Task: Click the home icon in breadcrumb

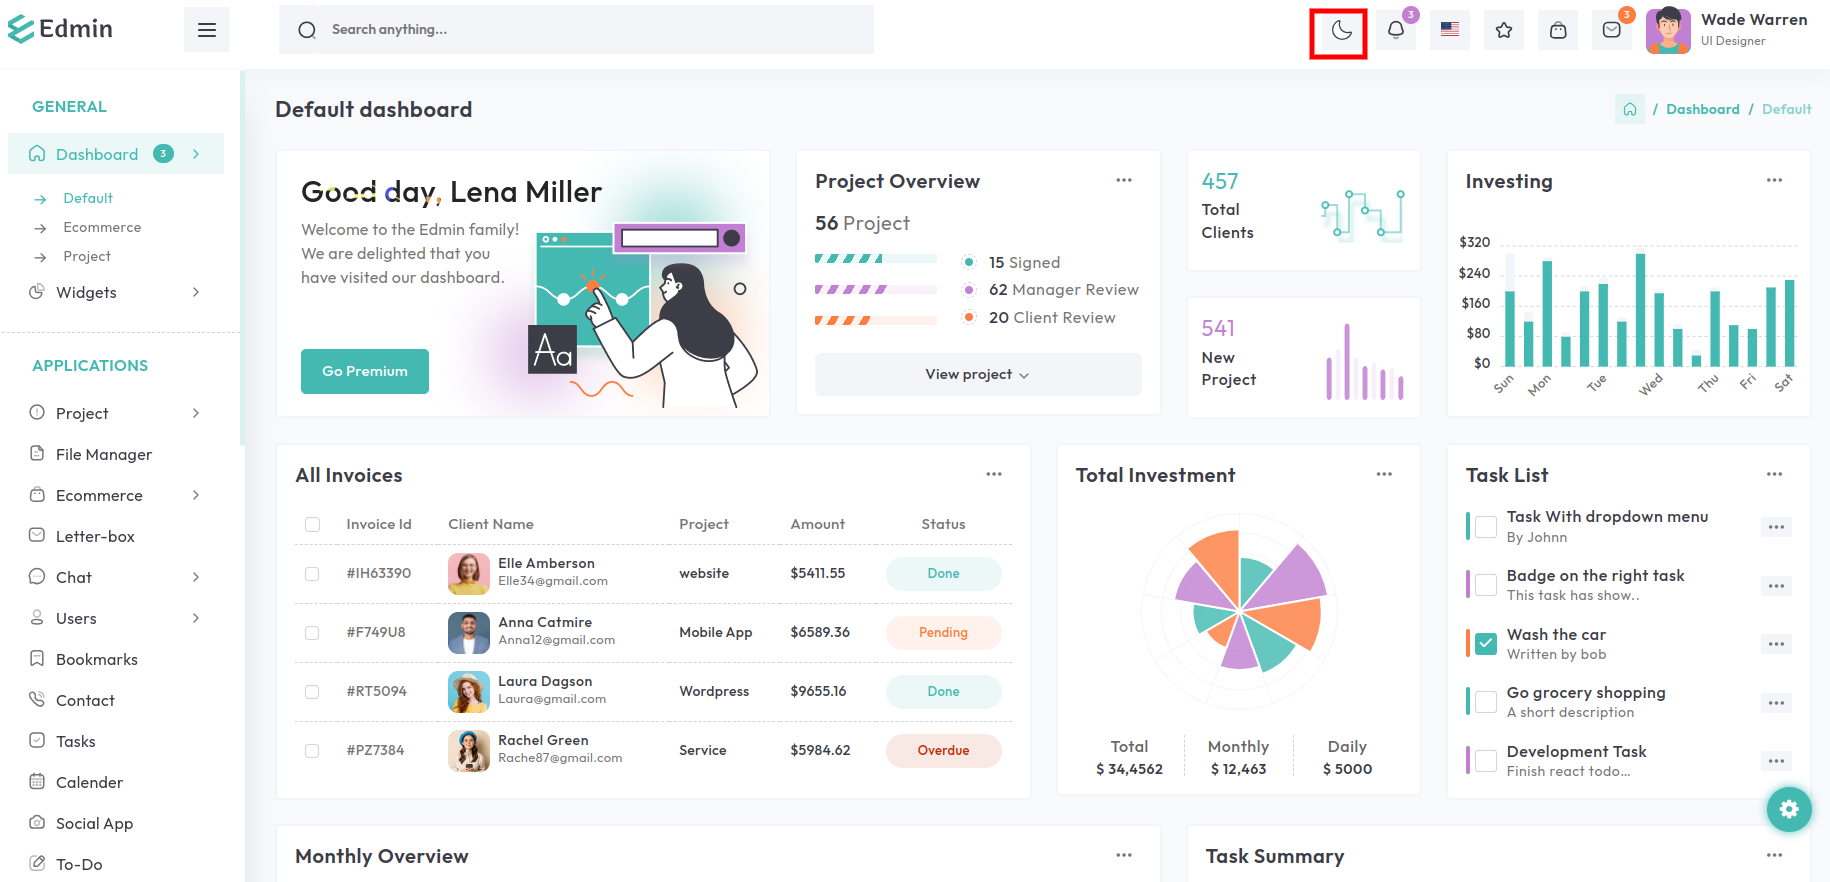Action: tap(1629, 109)
